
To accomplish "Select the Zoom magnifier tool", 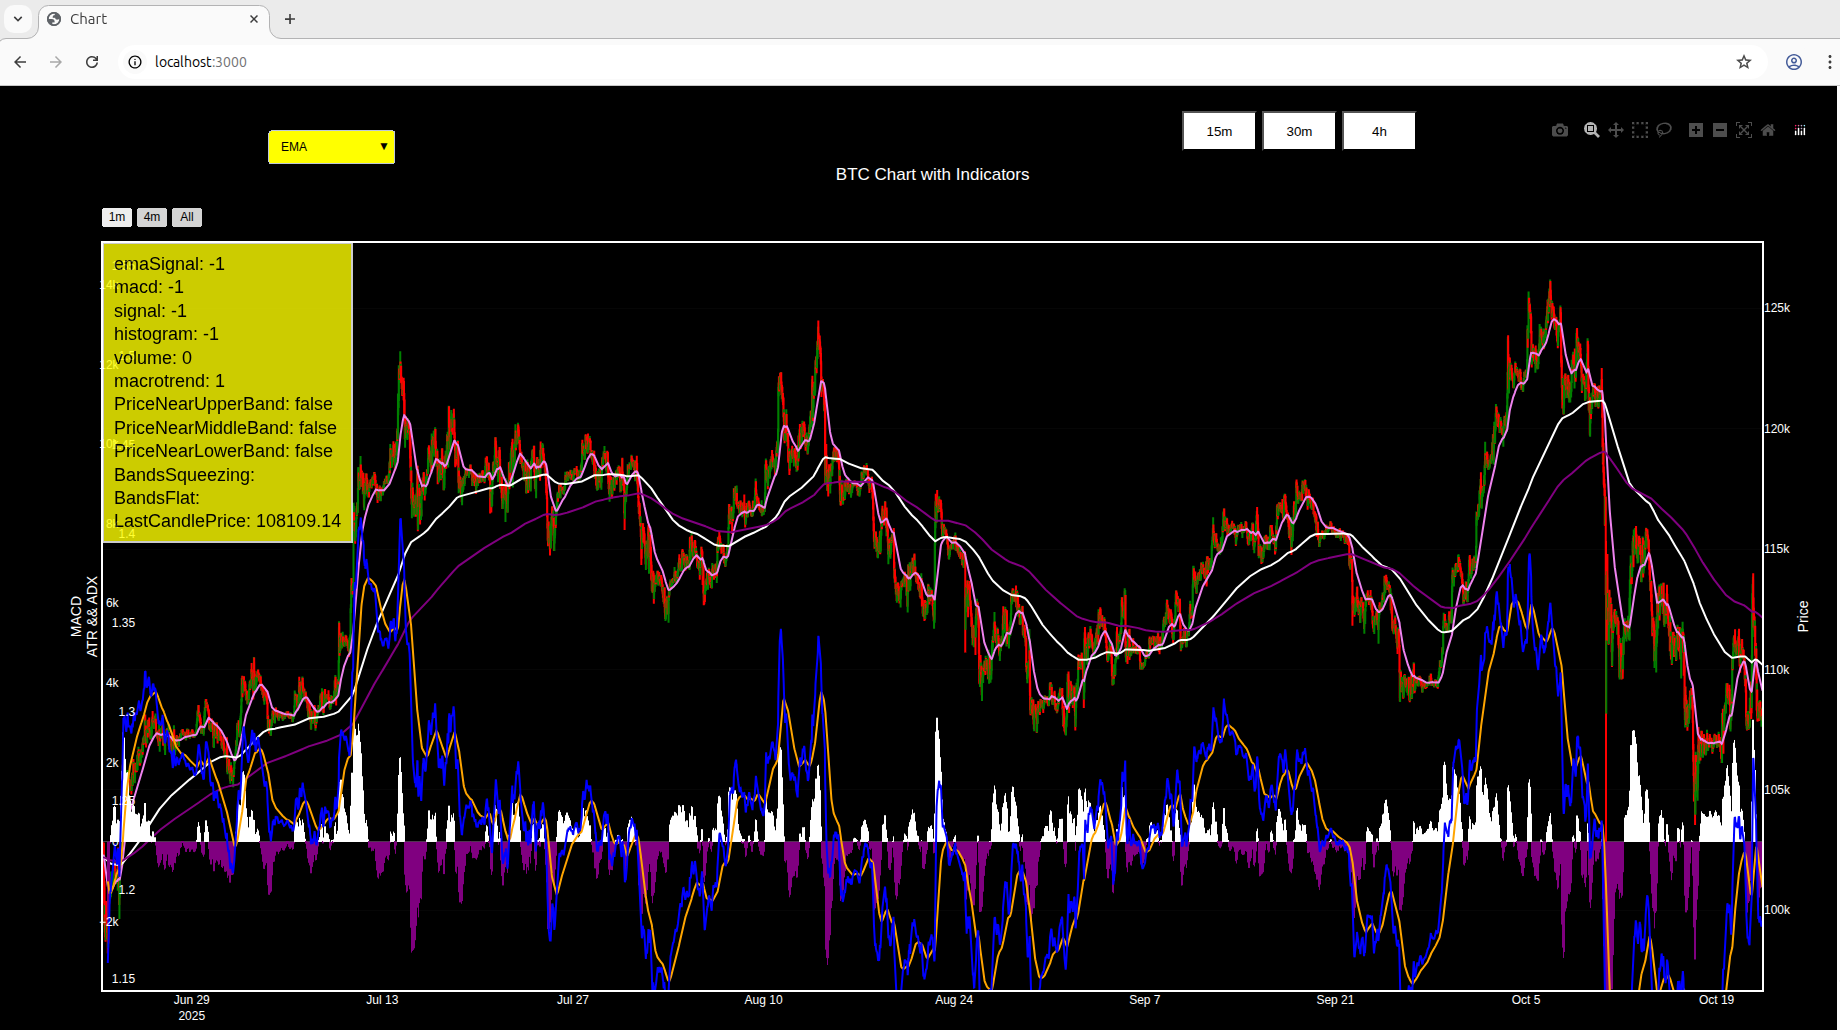I will point(1591,131).
